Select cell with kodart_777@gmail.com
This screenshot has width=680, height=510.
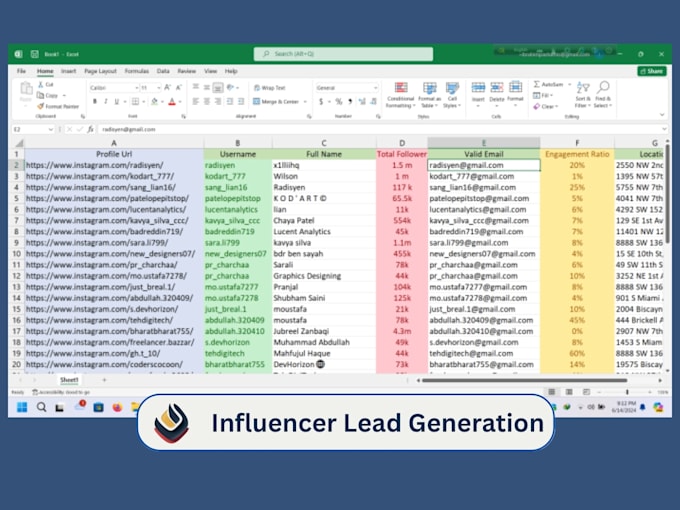484,177
